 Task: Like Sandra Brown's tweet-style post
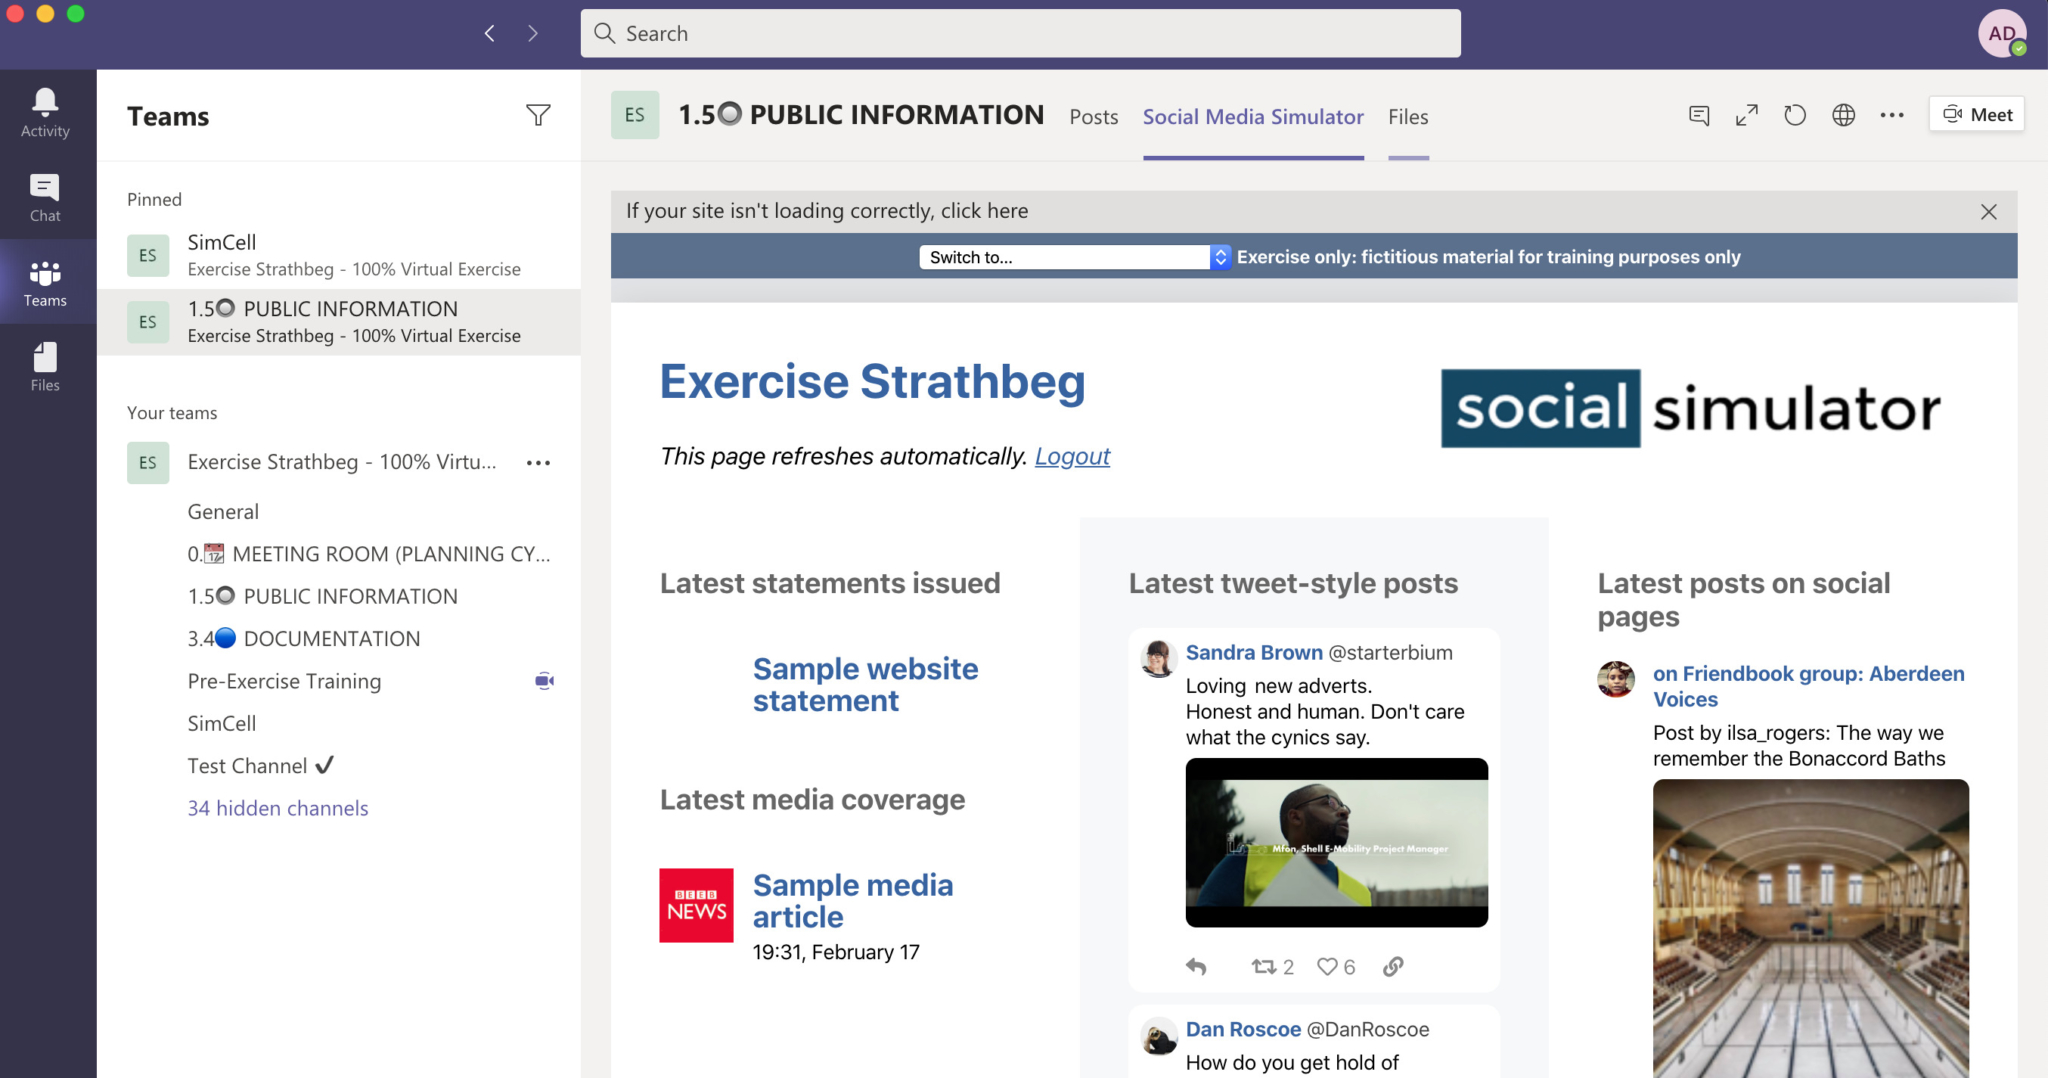click(x=1328, y=966)
